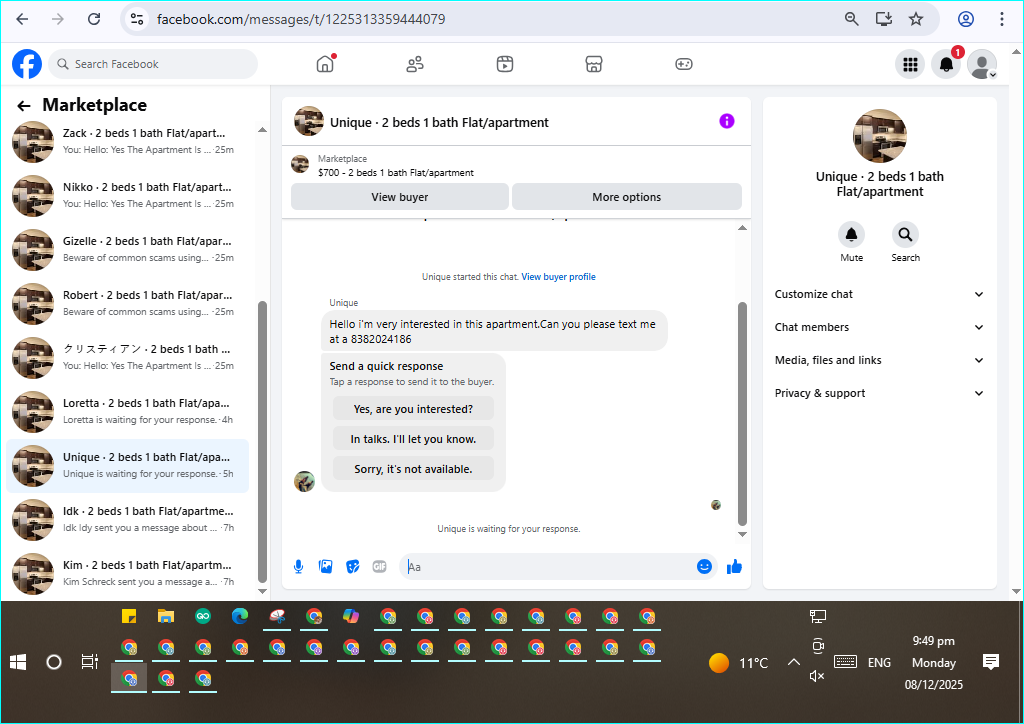Open the Chrome zoom magnifier icon

[x=852, y=19]
